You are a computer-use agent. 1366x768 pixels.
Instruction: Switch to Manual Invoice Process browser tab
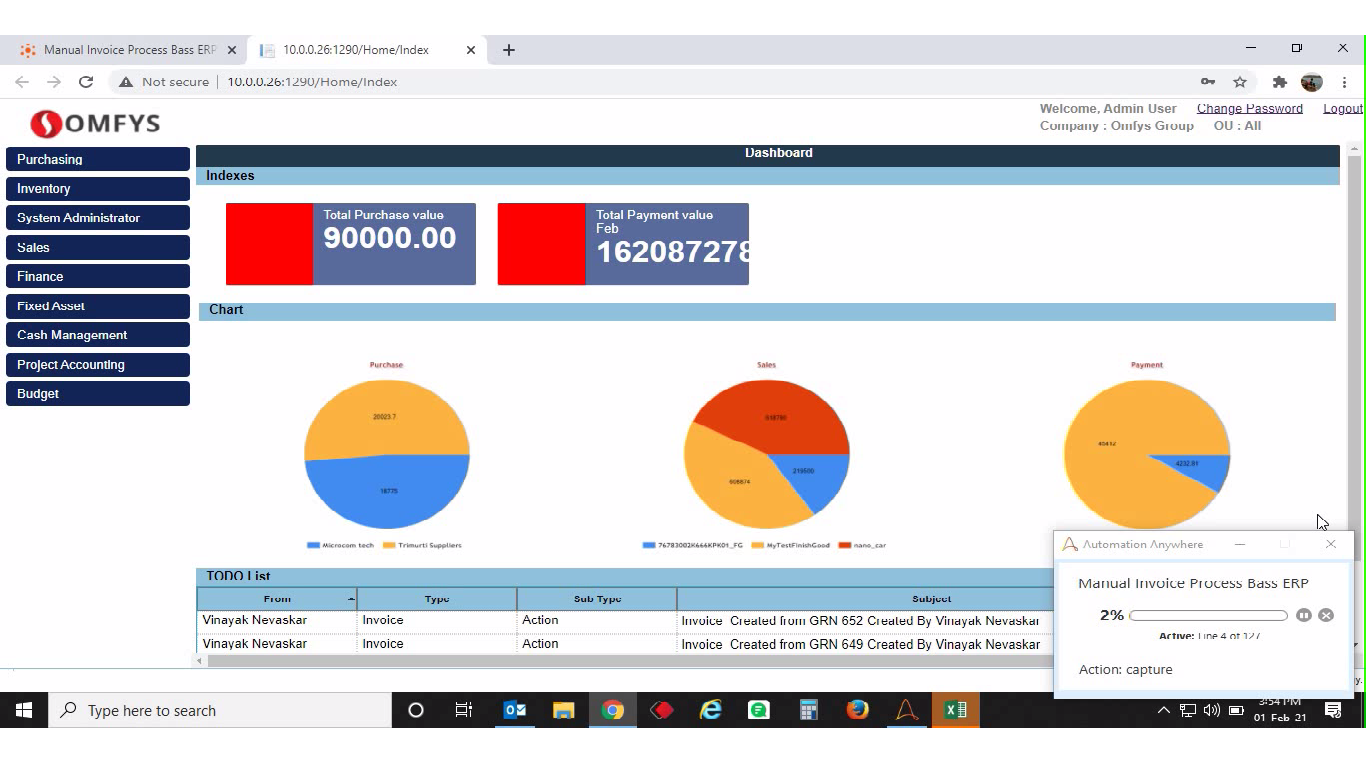(x=129, y=50)
